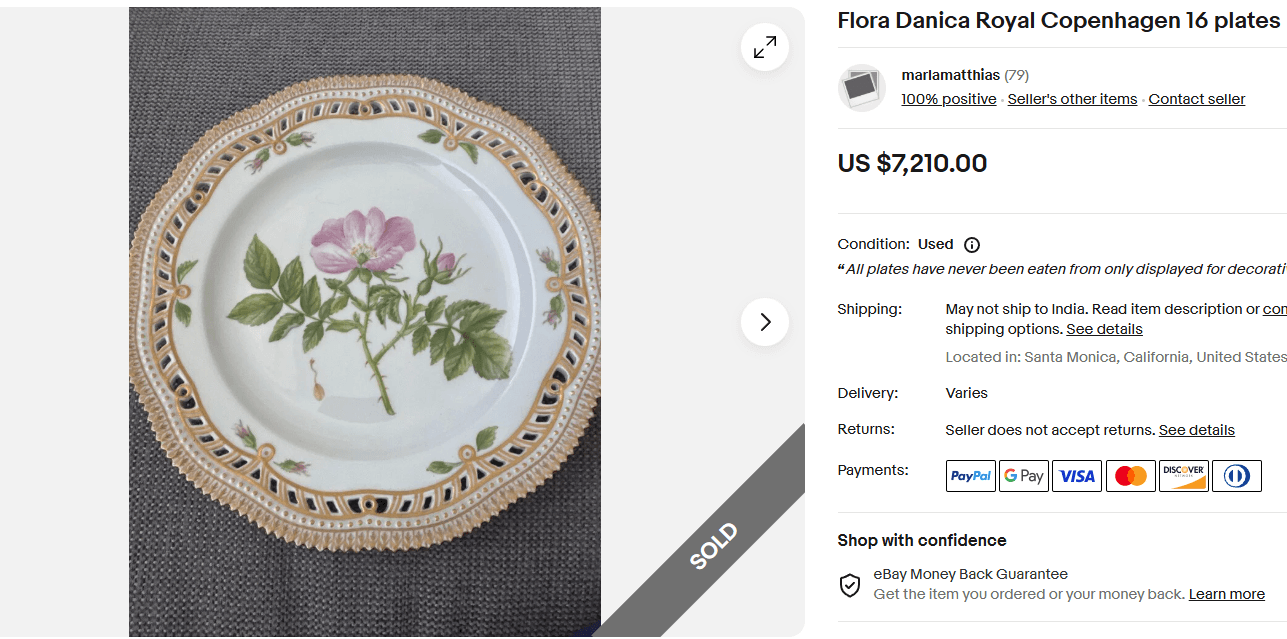This screenshot has height=639, width=1287.
Task: Select the Google Pay payment icon
Action: point(1023,476)
